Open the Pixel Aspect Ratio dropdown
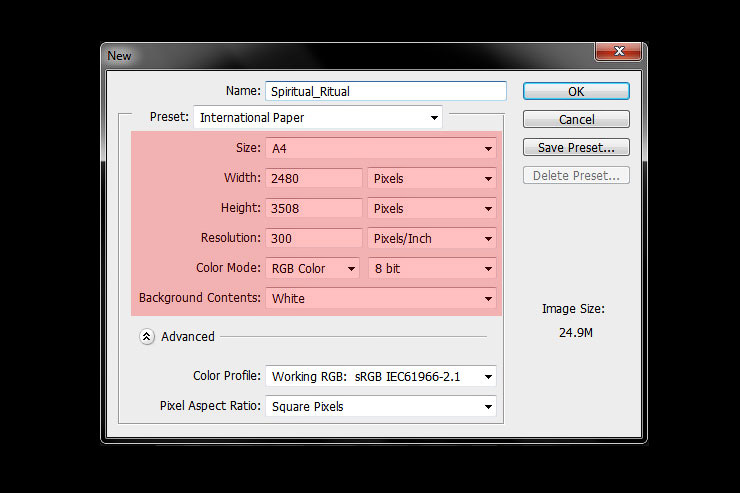 381,407
